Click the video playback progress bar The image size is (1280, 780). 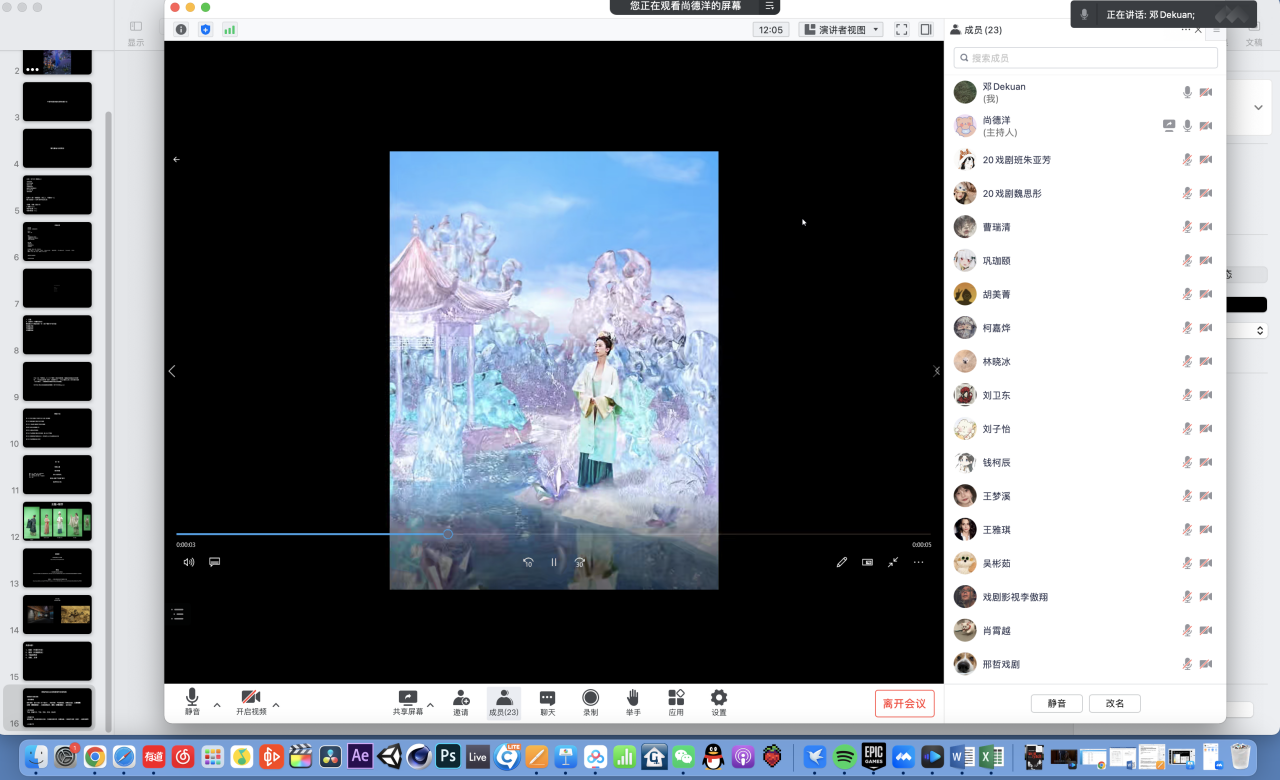click(x=553, y=534)
